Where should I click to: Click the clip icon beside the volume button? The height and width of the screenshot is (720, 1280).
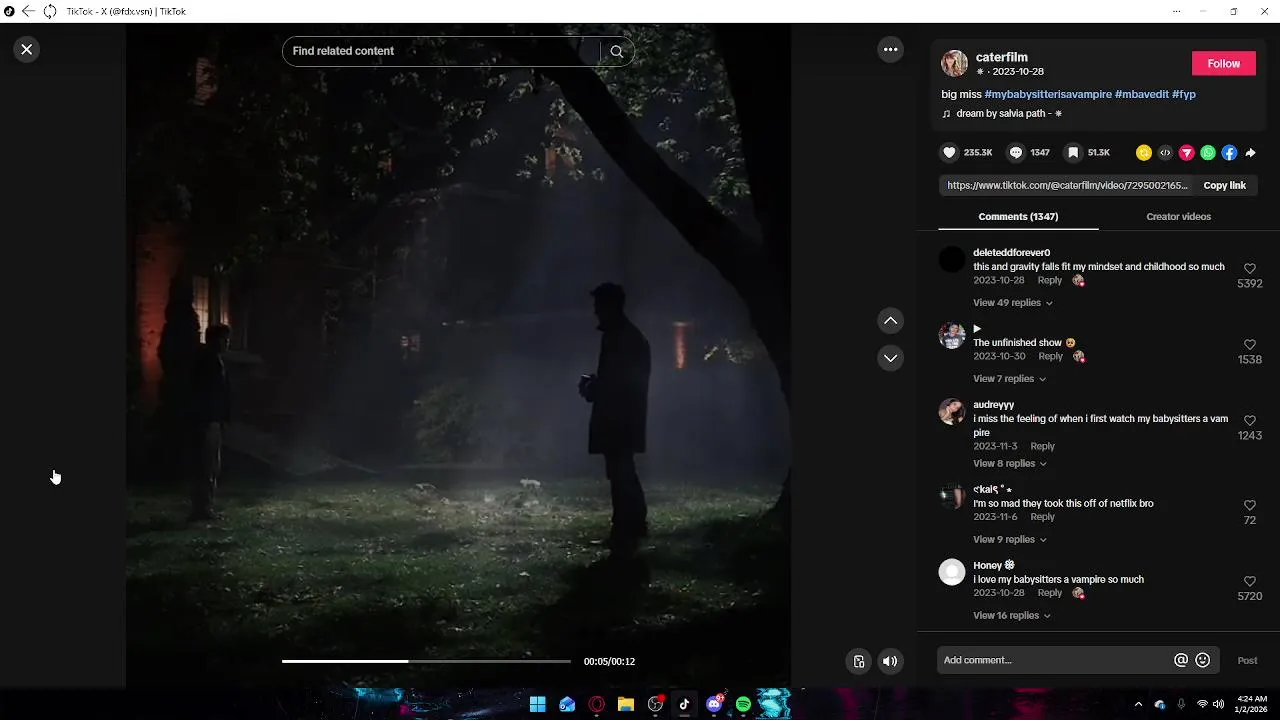(858, 661)
